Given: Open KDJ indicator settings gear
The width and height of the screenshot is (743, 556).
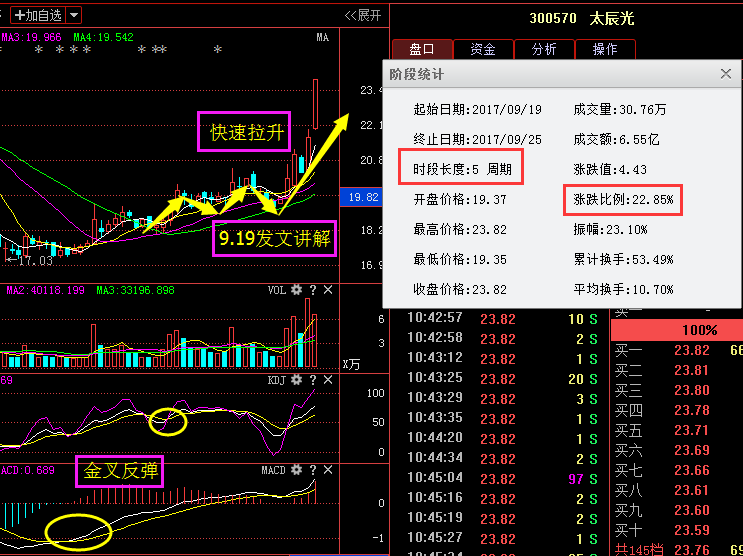Looking at the screenshot, I should point(296,381).
